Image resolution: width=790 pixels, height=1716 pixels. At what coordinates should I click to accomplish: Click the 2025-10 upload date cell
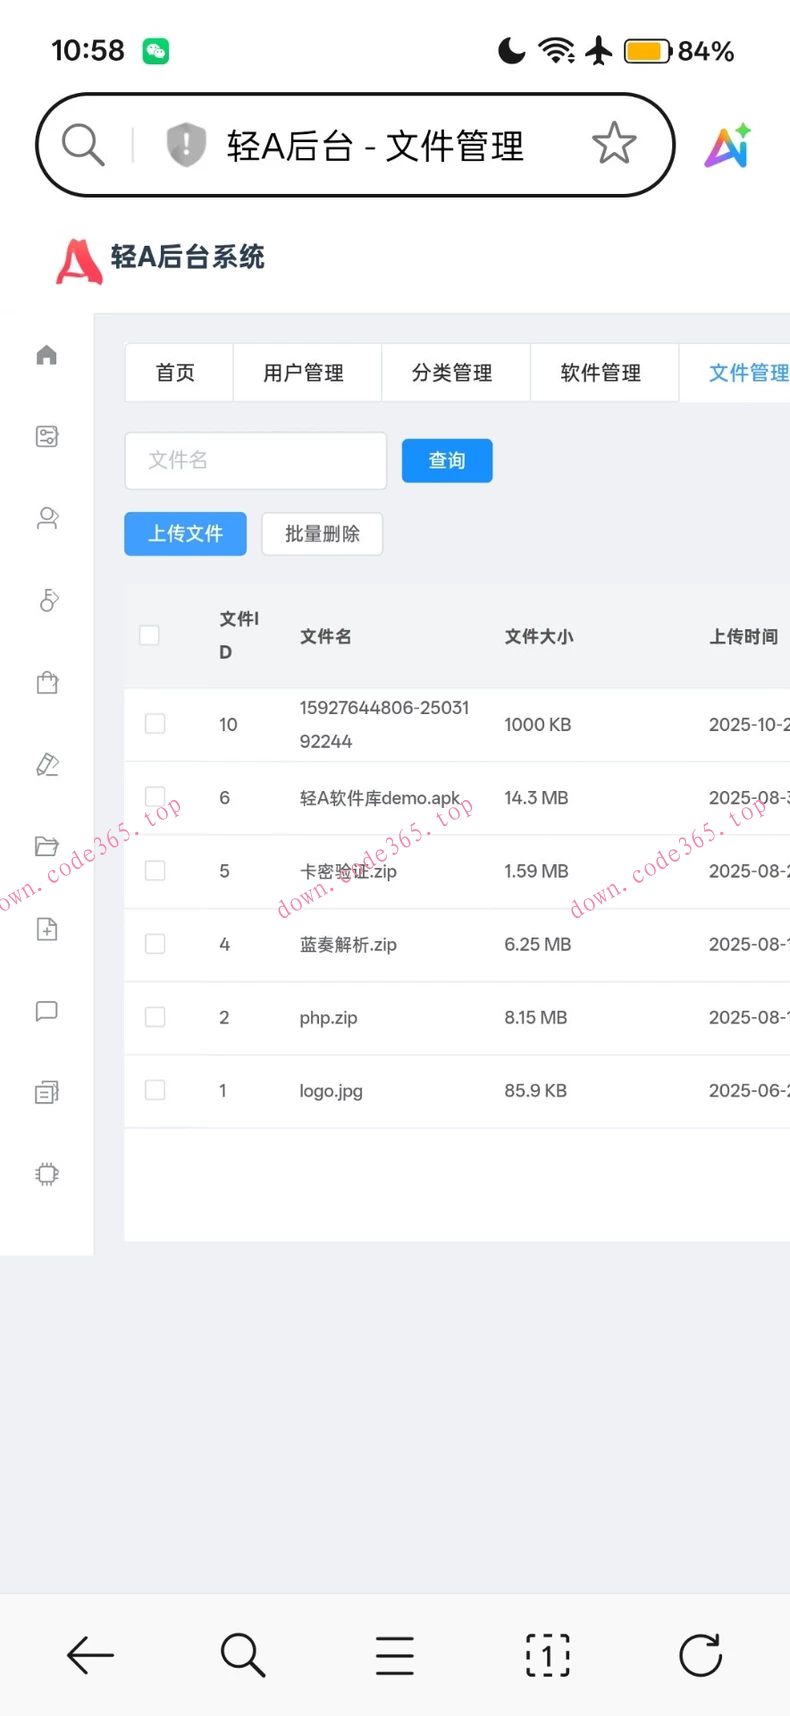click(x=749, y=724)
